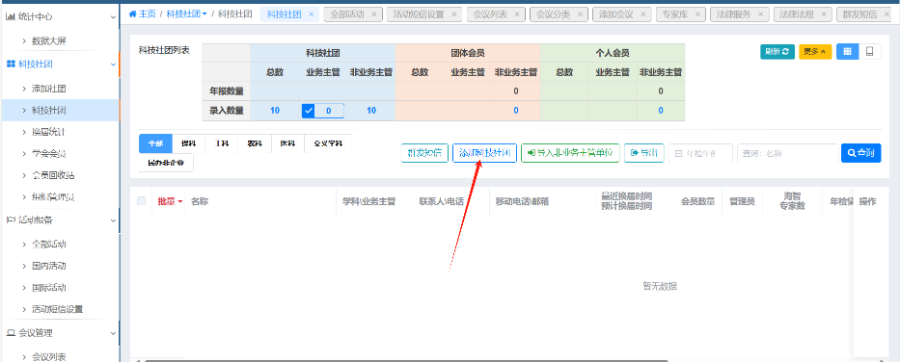Open the 批量 batch actions dropdown
The height and width of the screenshot is (362, 900).
point(170,201)
